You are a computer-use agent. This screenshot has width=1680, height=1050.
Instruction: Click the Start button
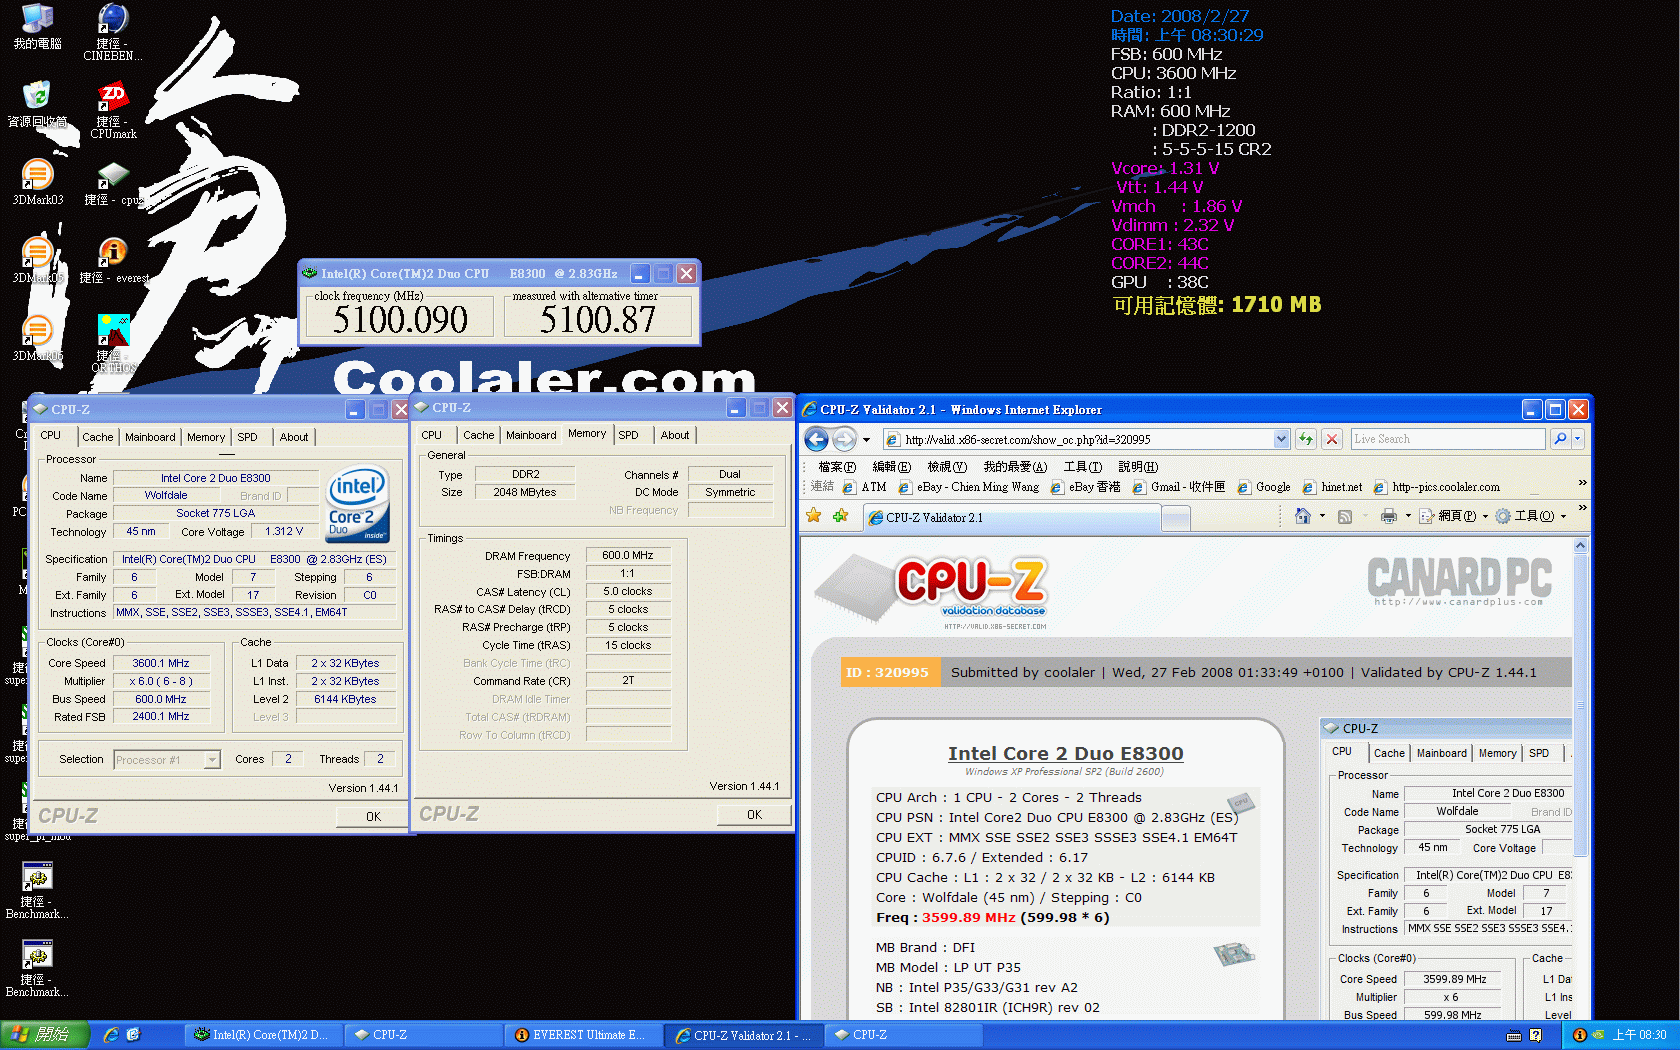pyautogui.click(x=45, y=1035)
